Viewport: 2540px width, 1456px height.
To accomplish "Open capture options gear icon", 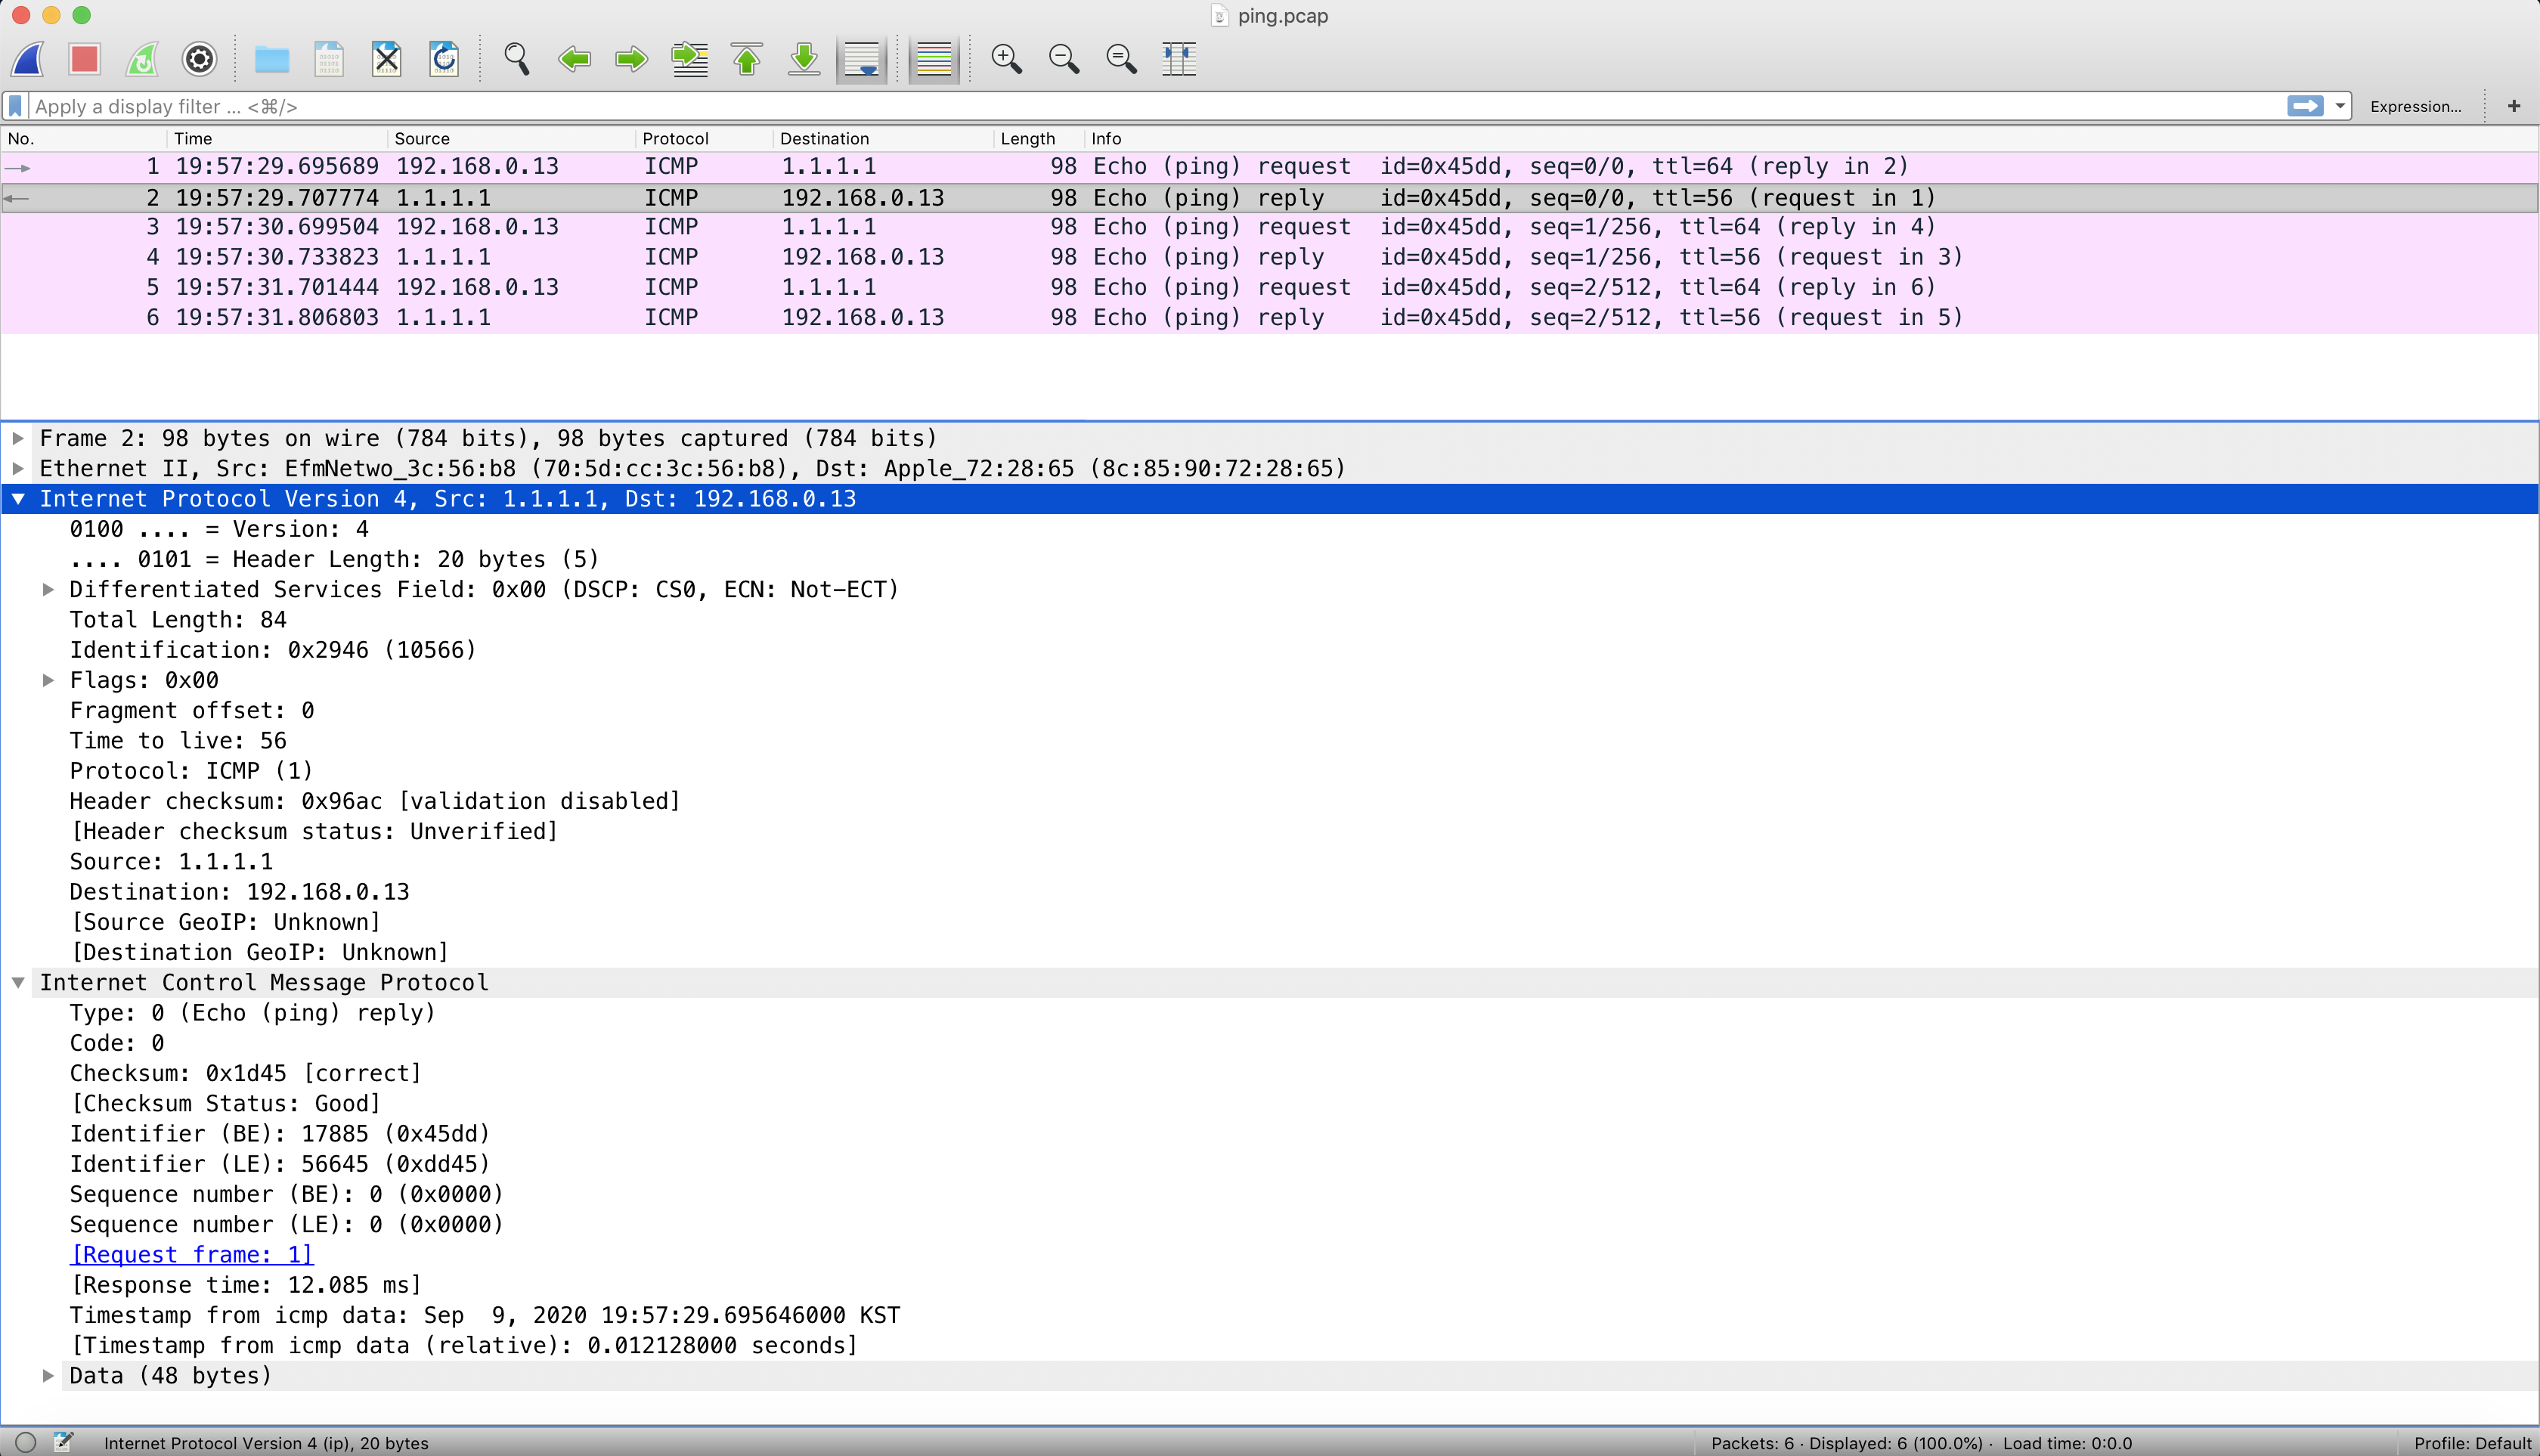I will 200,59.
